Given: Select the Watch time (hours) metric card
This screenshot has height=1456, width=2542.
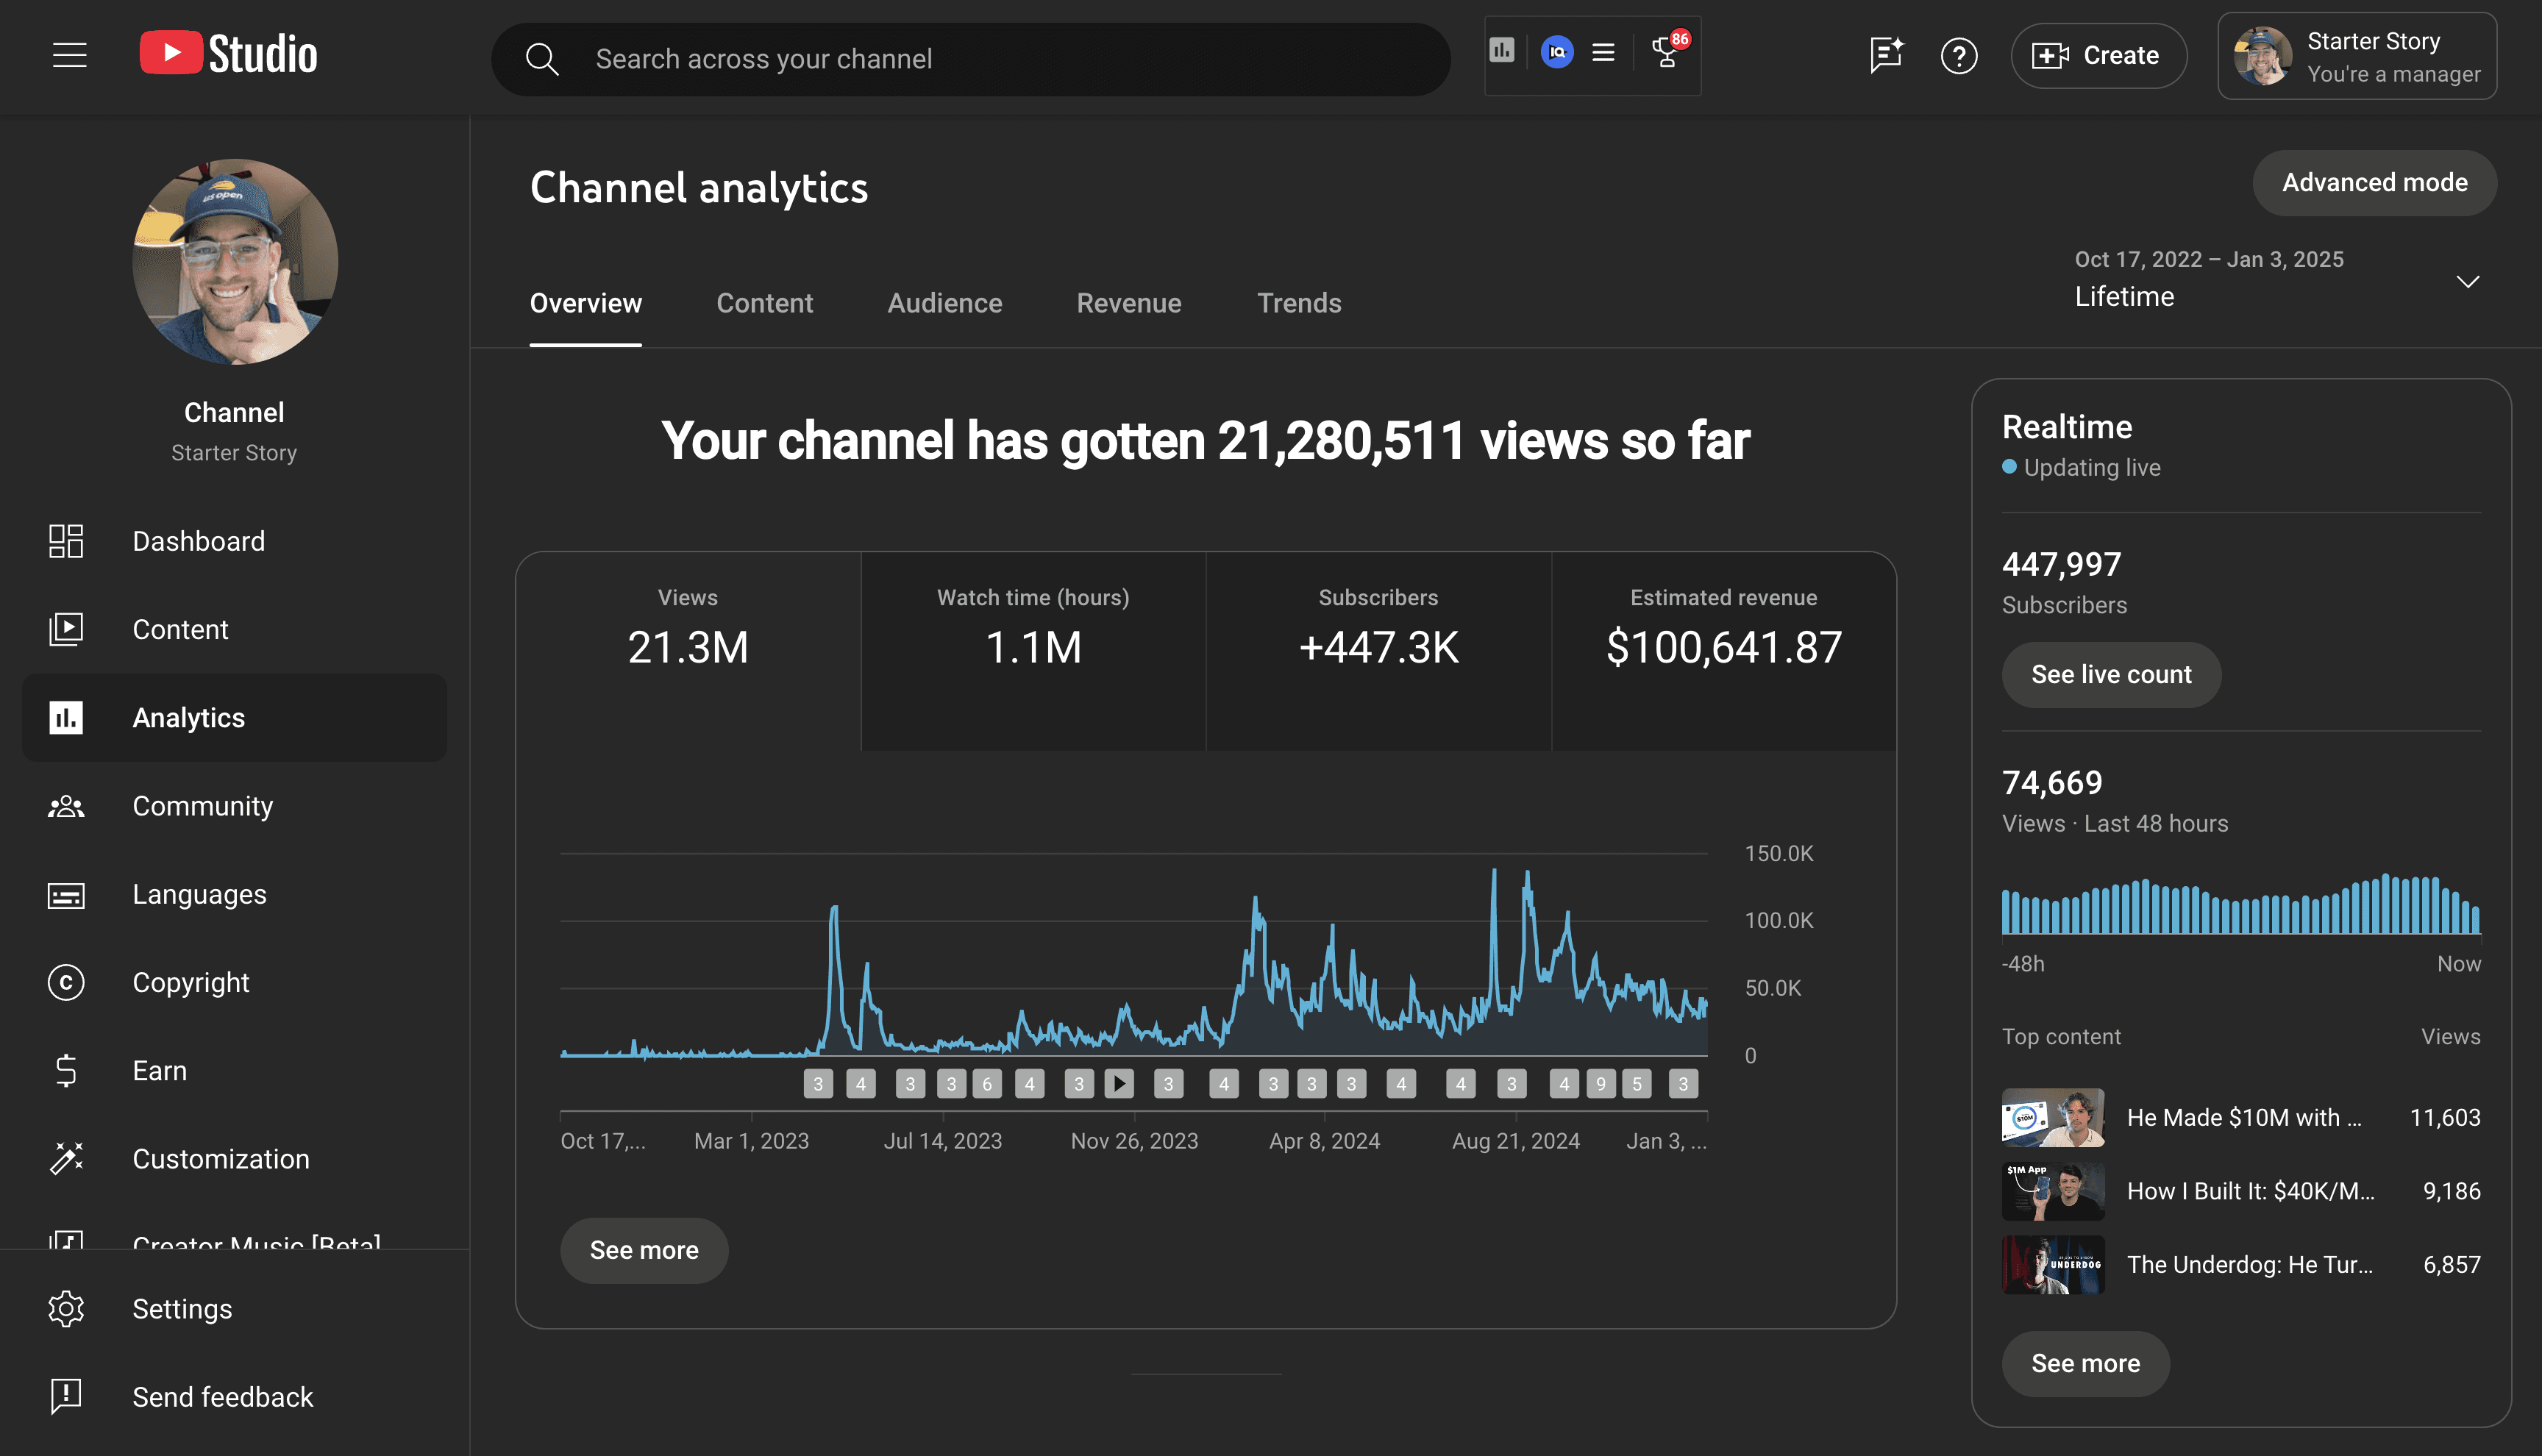Looking at the screenshot, I should coord(1033,651).
